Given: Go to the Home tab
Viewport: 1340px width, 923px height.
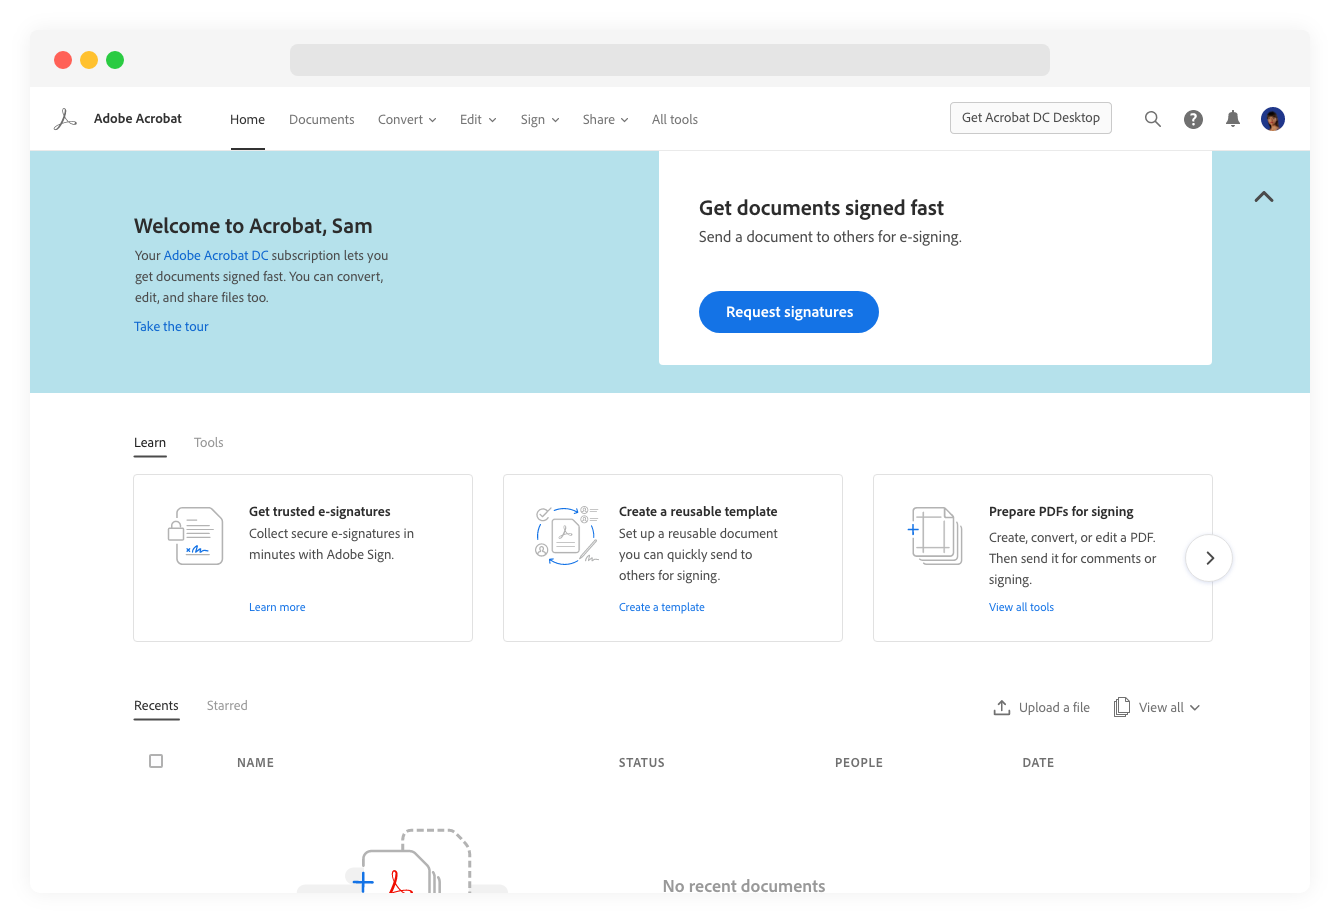Looking at the screenshot, I should click(247, 120).
